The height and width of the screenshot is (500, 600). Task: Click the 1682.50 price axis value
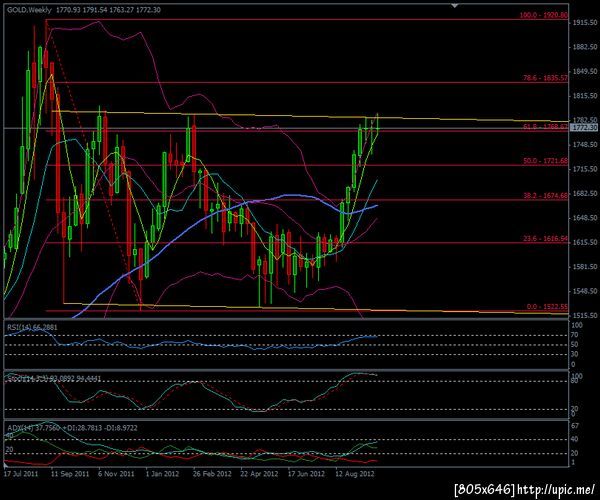click(585, 194)
